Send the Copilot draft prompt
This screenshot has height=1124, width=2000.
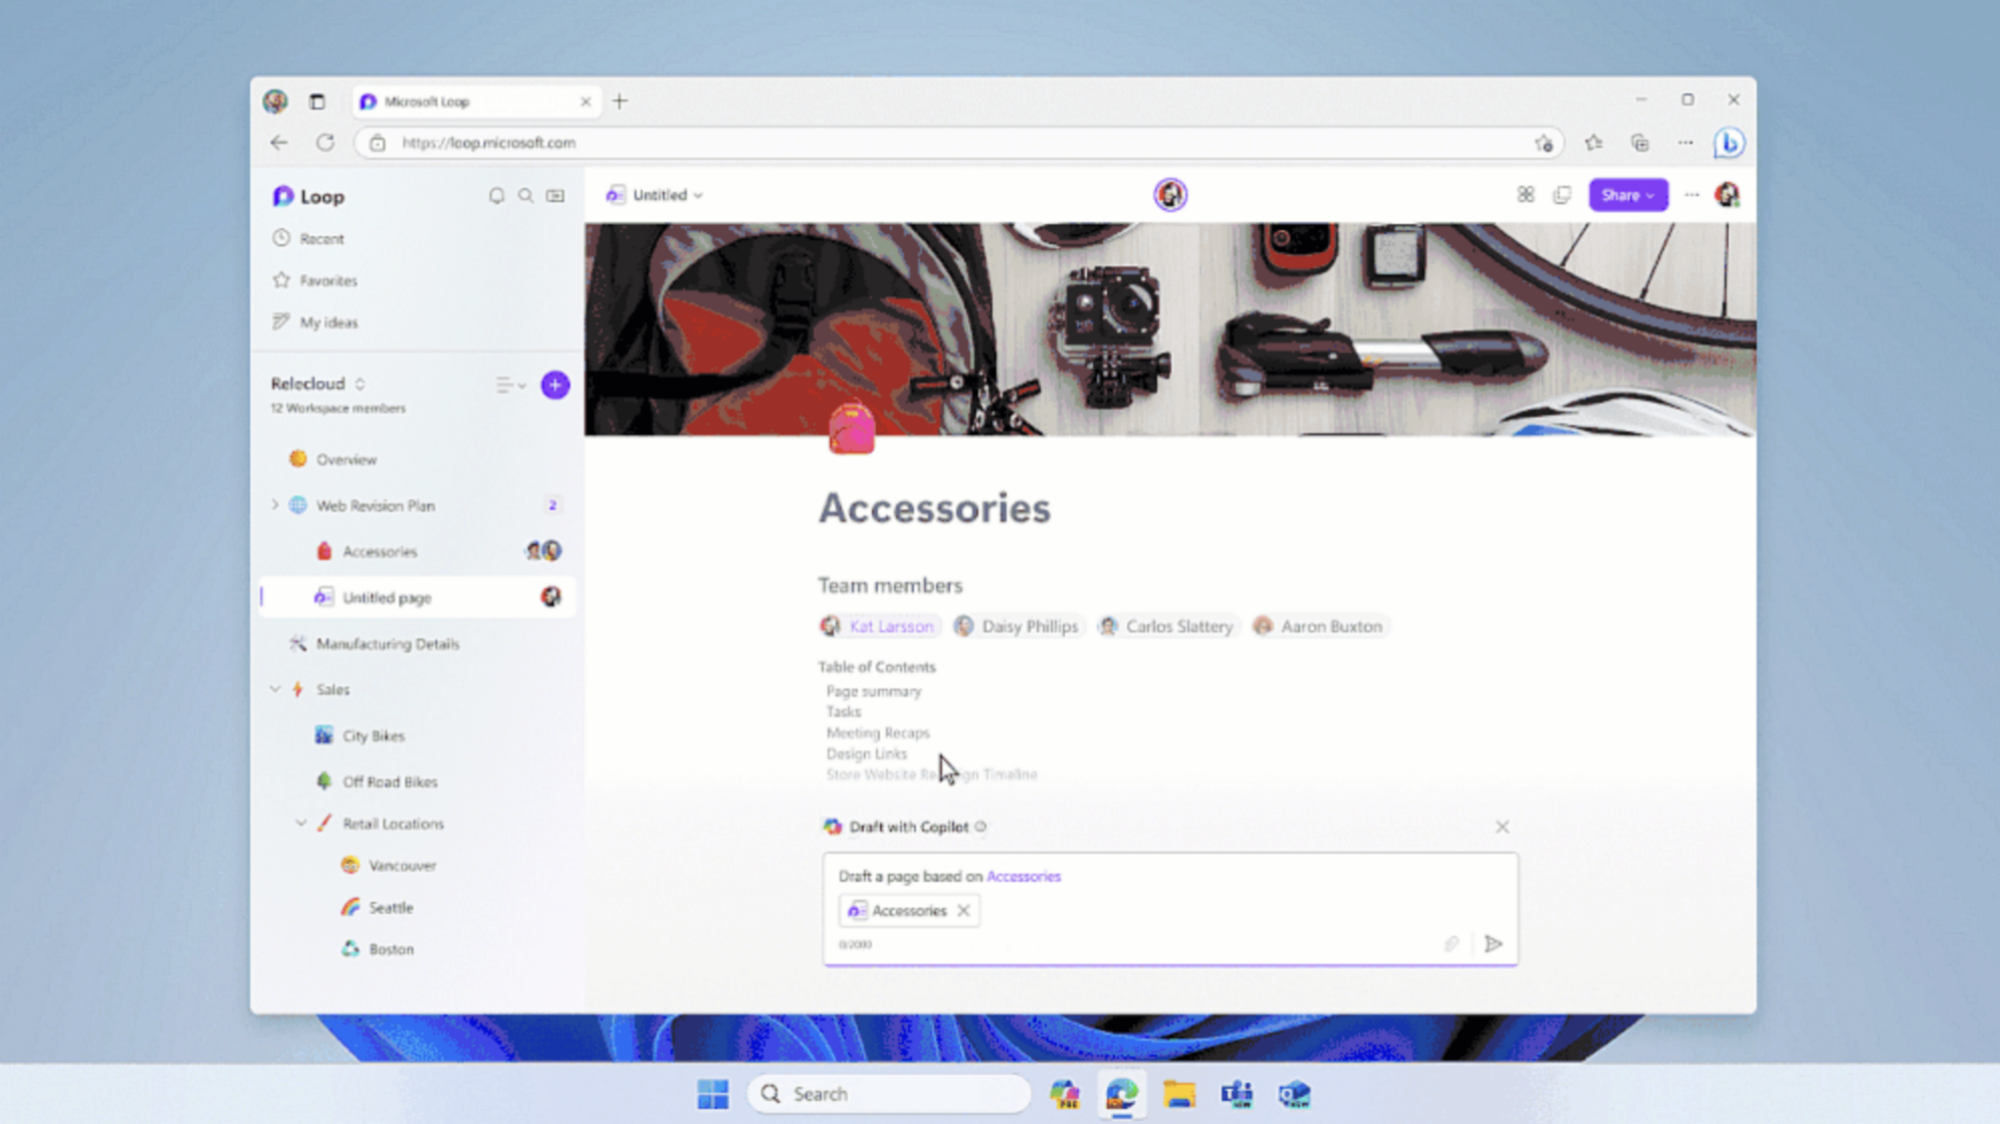click(1493, 944)
